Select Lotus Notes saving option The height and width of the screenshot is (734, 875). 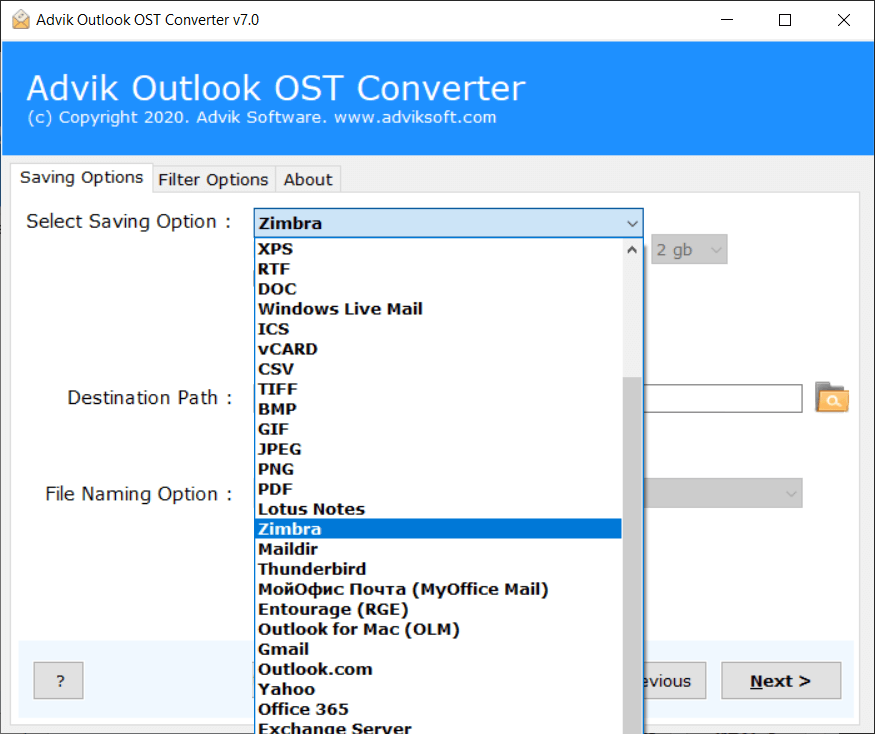pos(438,510)
